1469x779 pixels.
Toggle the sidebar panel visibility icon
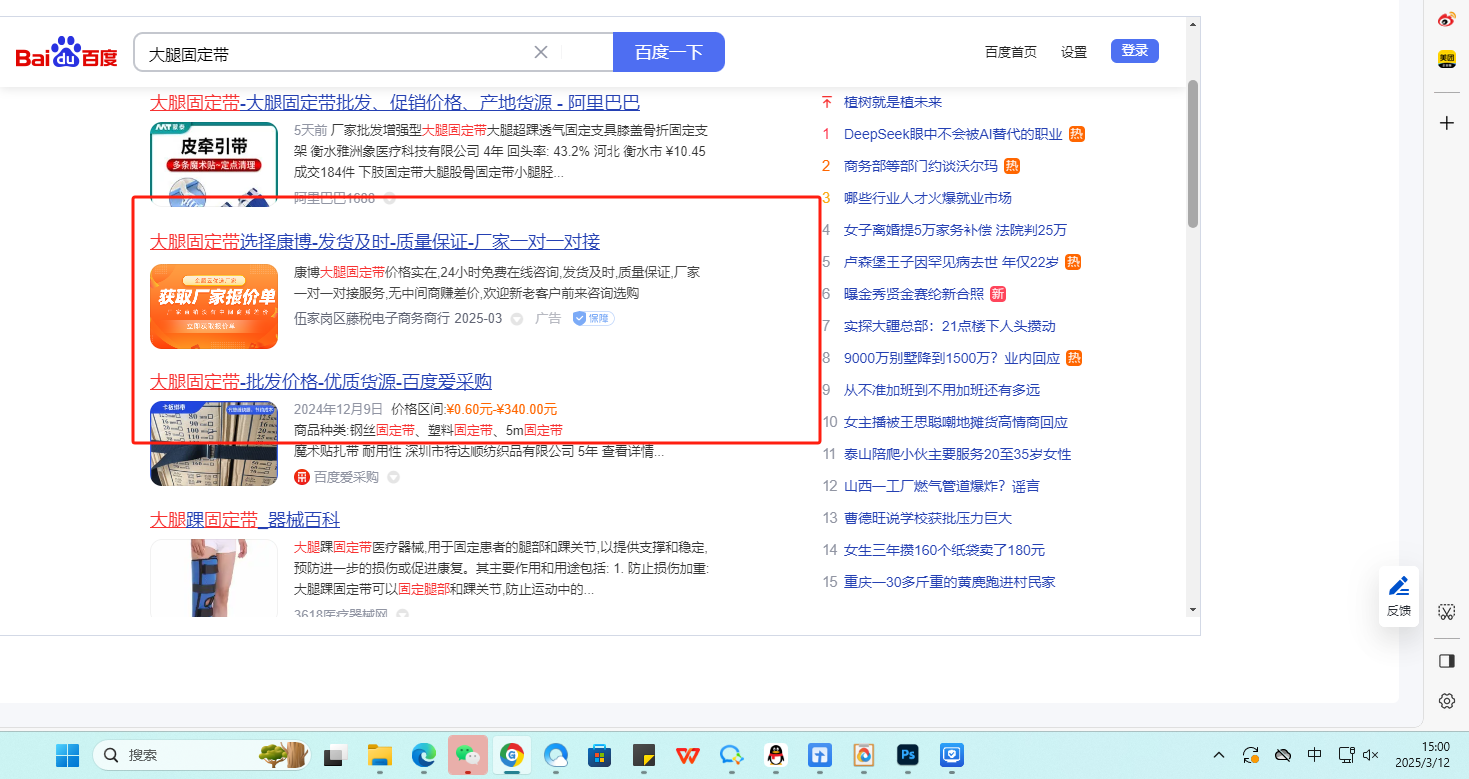(x=1446, y=661)
